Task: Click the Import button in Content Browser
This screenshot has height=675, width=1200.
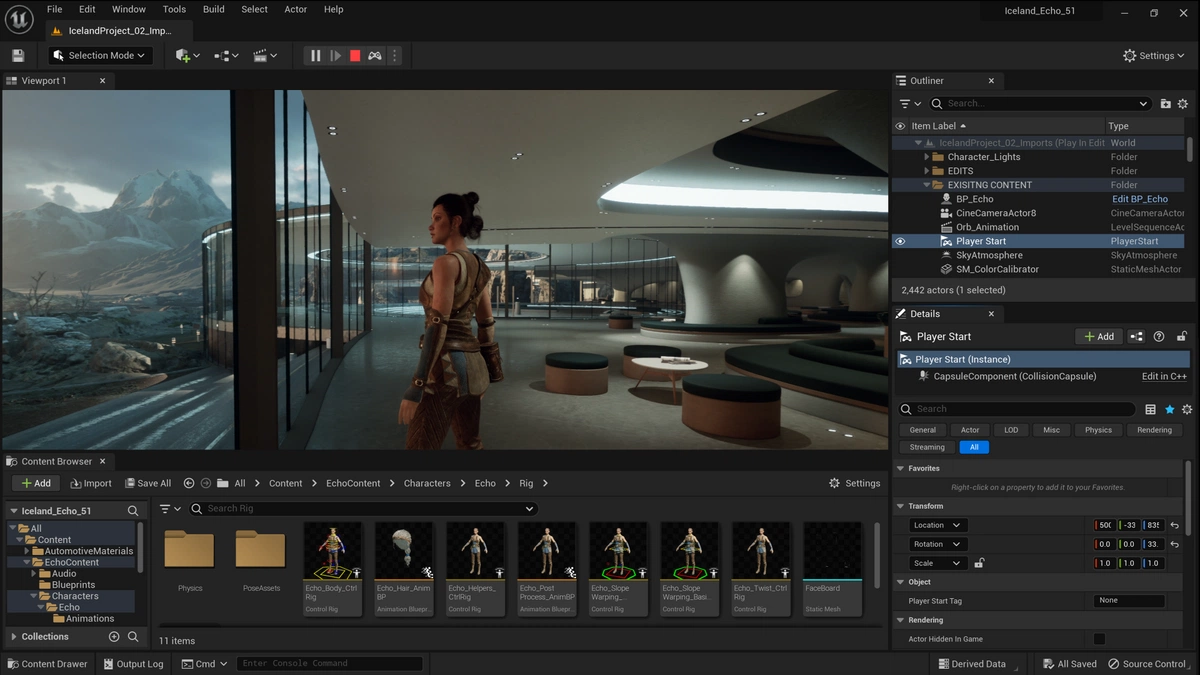Action: coord(91,483)
